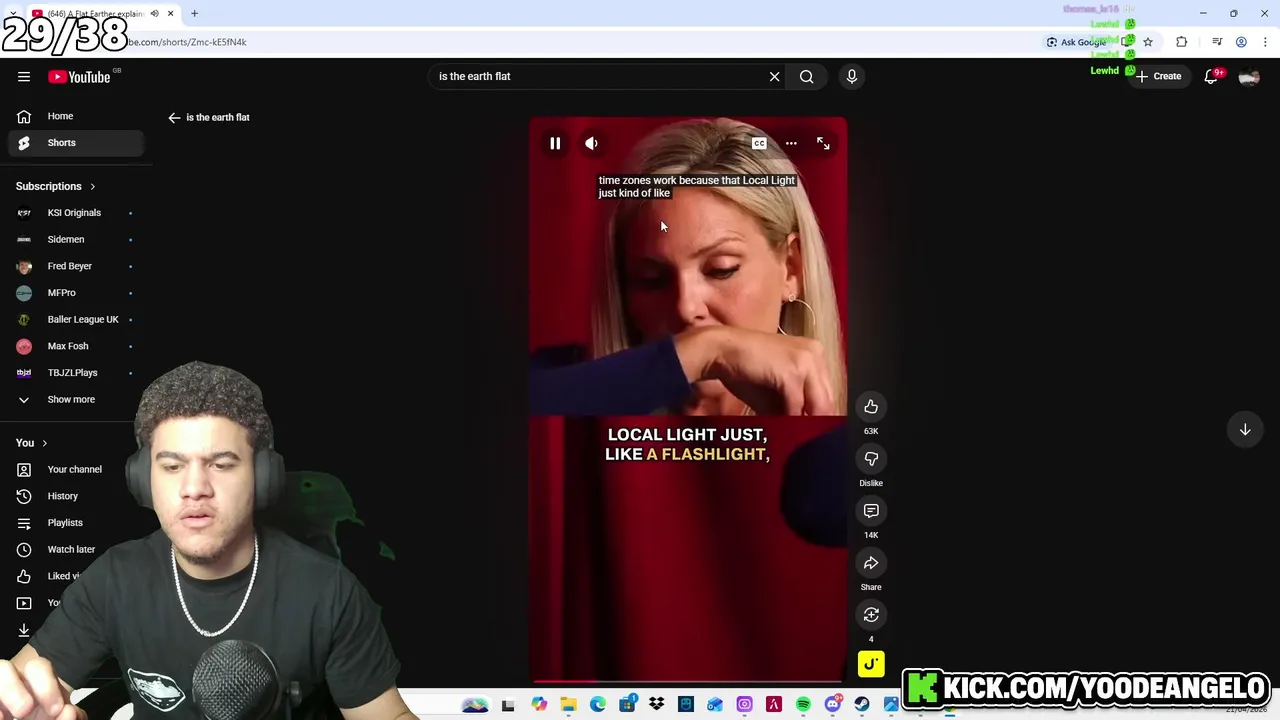Open the notifications bell

pos(1211,76)
